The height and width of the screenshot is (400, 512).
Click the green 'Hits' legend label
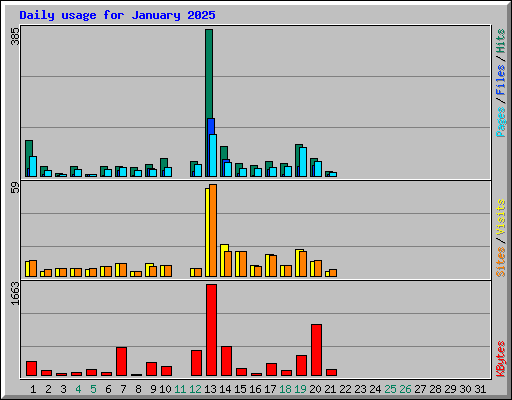click(x=500, y=41)
